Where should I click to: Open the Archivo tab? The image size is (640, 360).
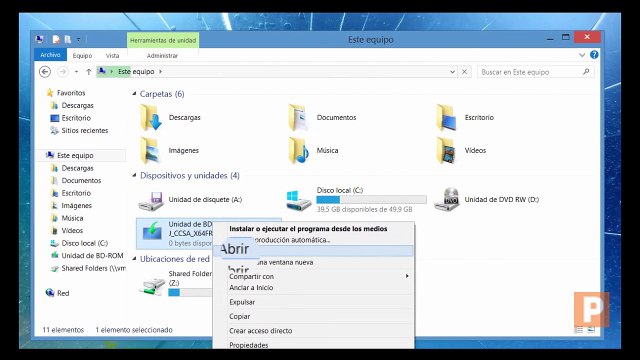(50, 55)
